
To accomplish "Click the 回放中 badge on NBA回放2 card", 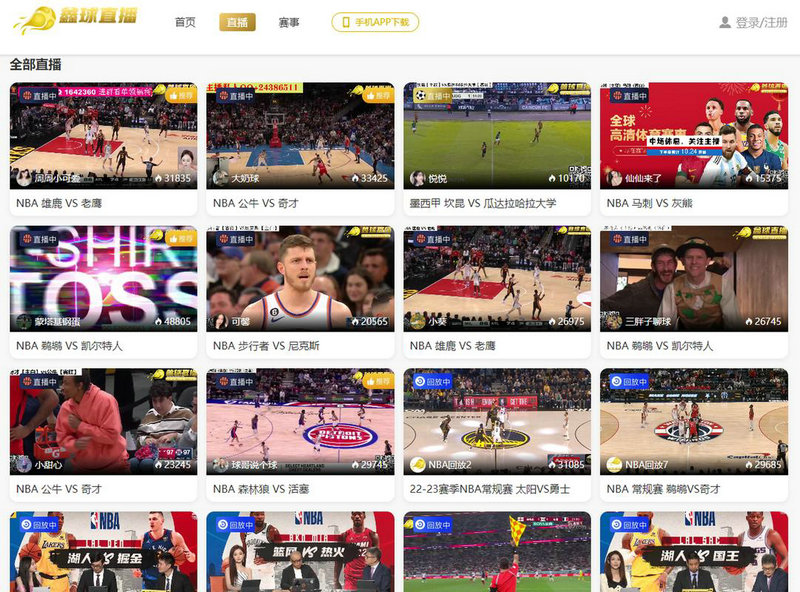I will (433, 382).
